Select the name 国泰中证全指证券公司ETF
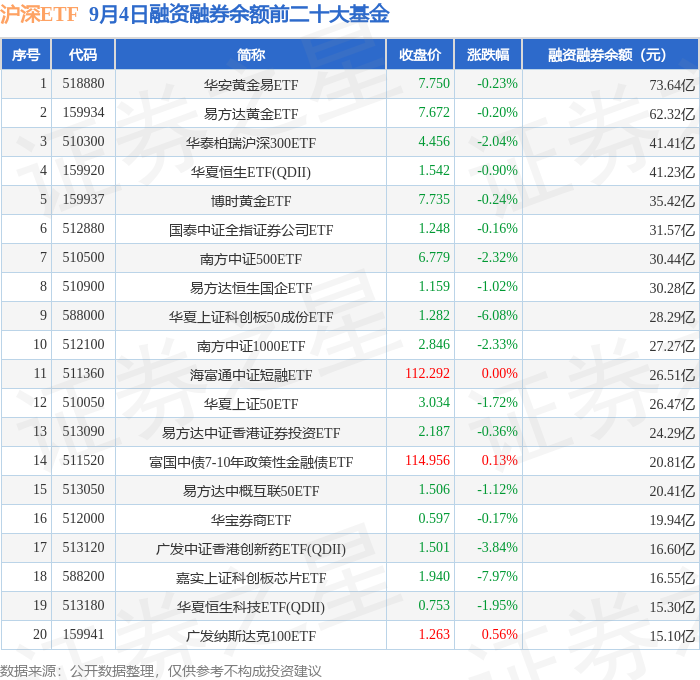 (251, 230)
